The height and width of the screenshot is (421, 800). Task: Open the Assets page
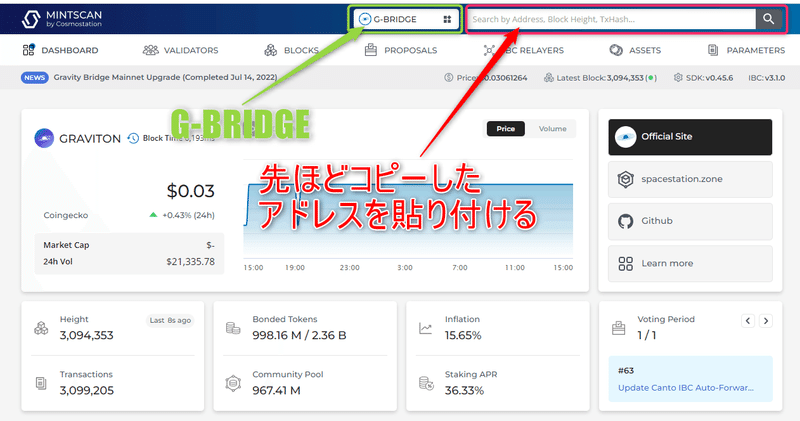tap(635, 50)
